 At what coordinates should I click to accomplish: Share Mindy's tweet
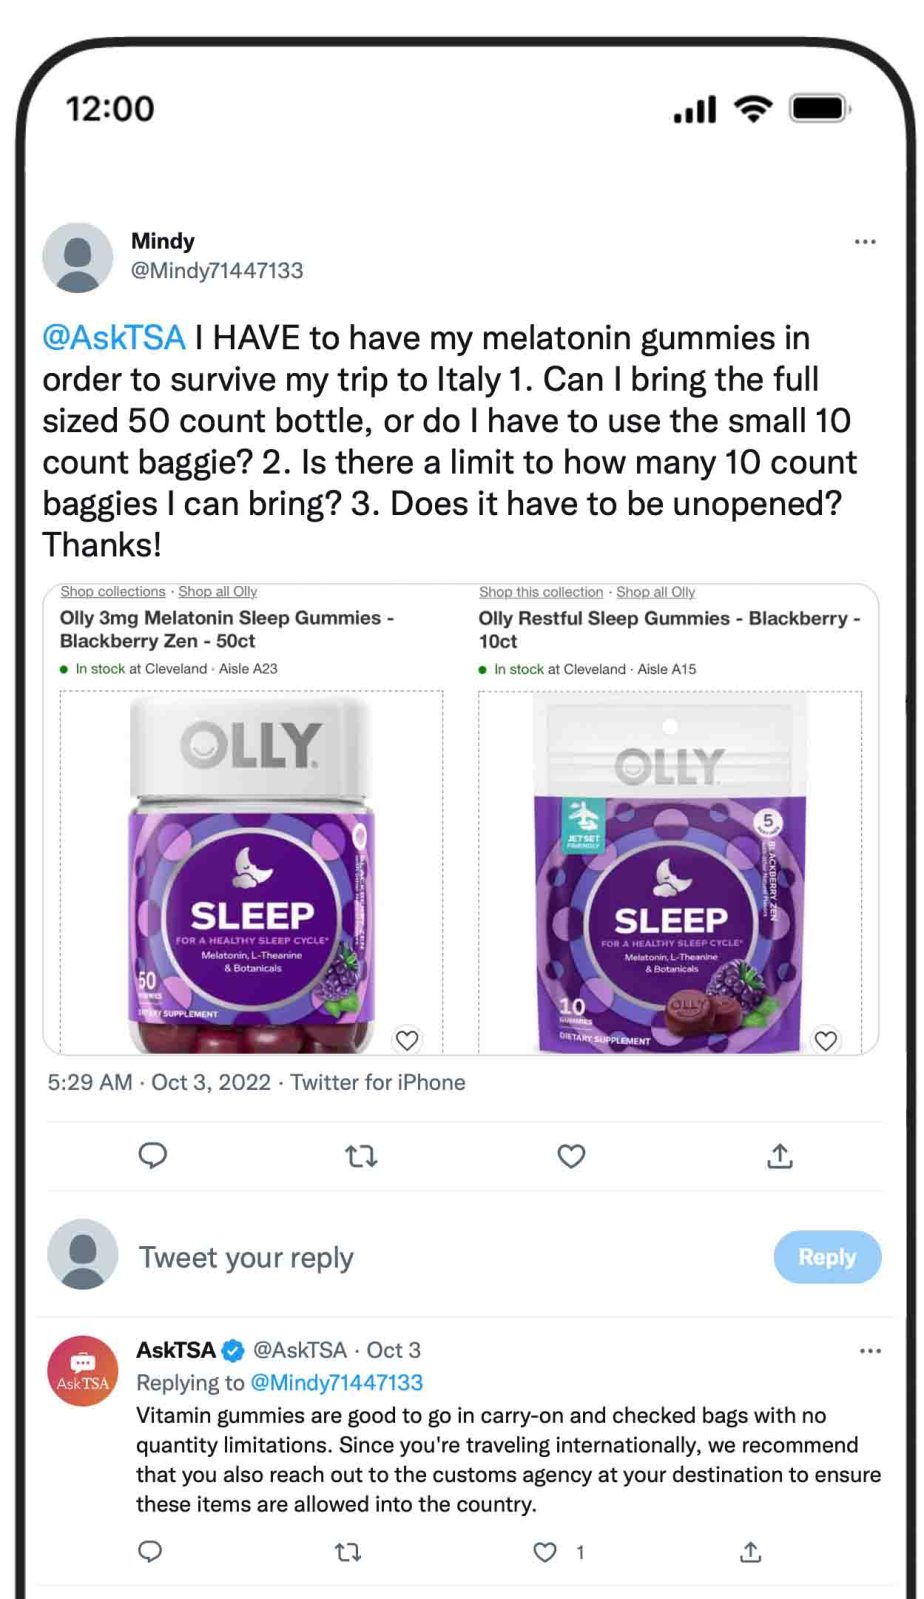780,1156
